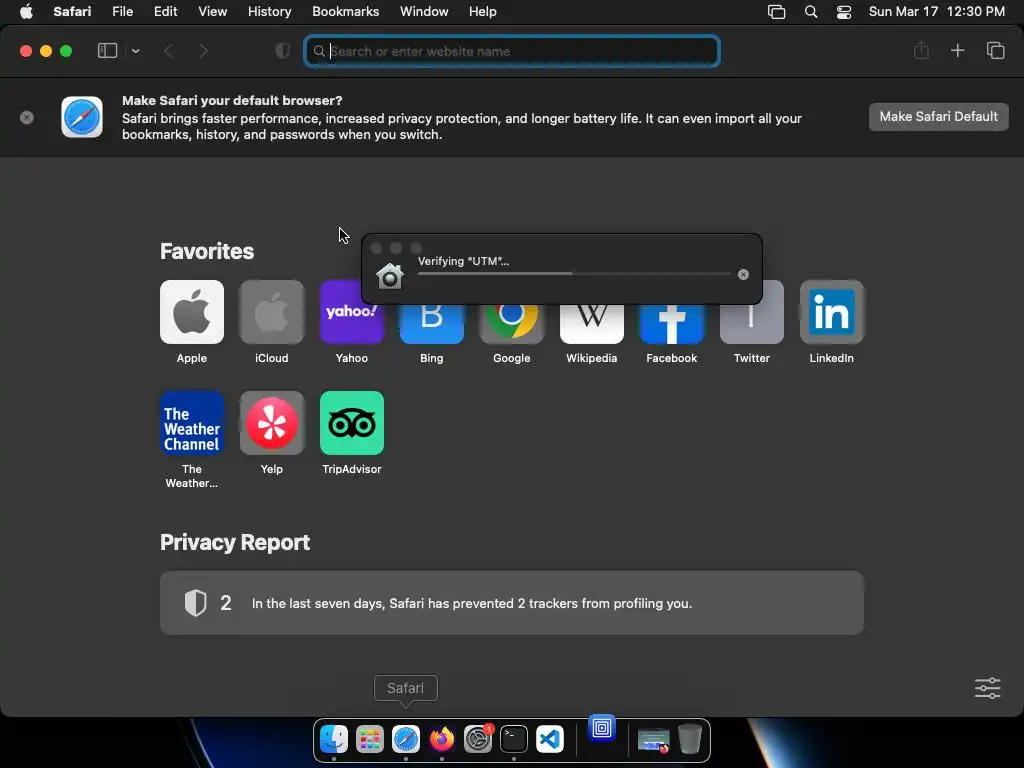Open Spotlight search in menu bar
The height and width of the screenshot is (768, 1024).
tap(810, 12)
